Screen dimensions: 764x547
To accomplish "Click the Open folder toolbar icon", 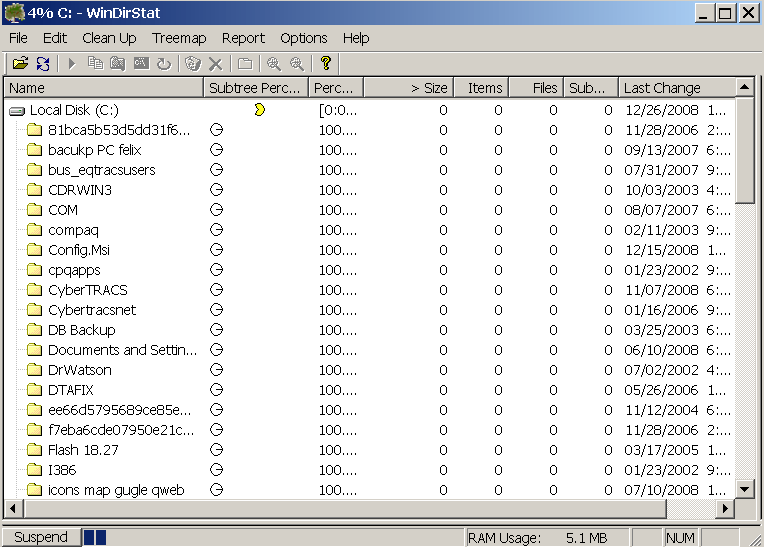I will [x=20, y=64].
